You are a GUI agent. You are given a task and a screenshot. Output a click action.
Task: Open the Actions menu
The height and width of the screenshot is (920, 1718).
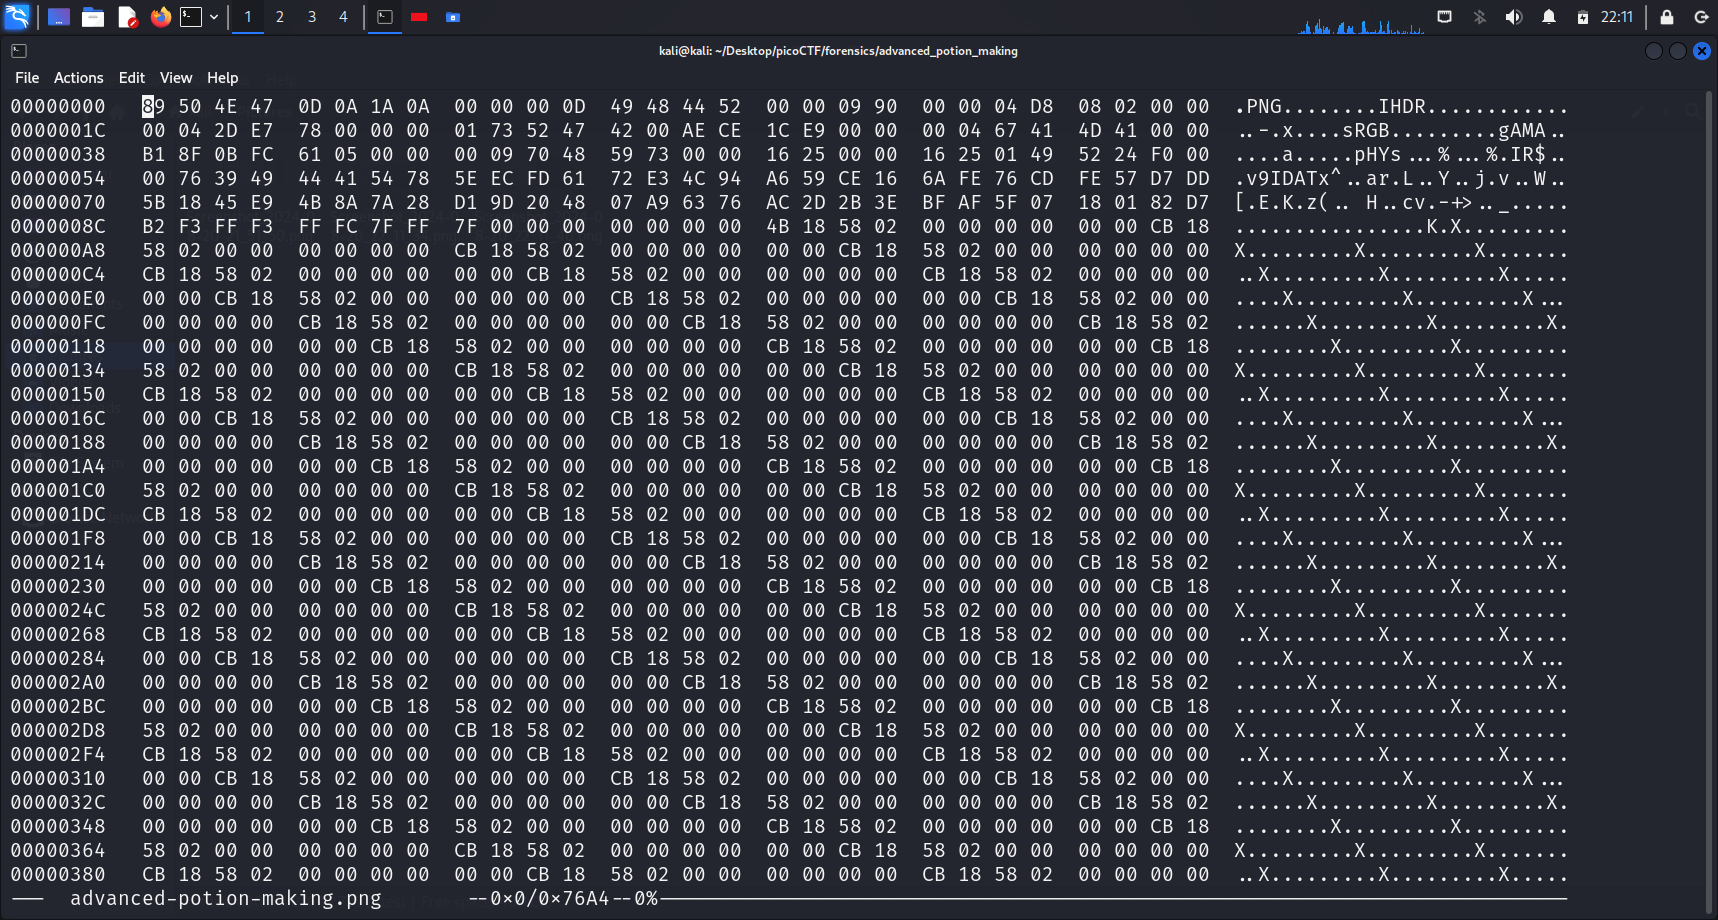78,78
